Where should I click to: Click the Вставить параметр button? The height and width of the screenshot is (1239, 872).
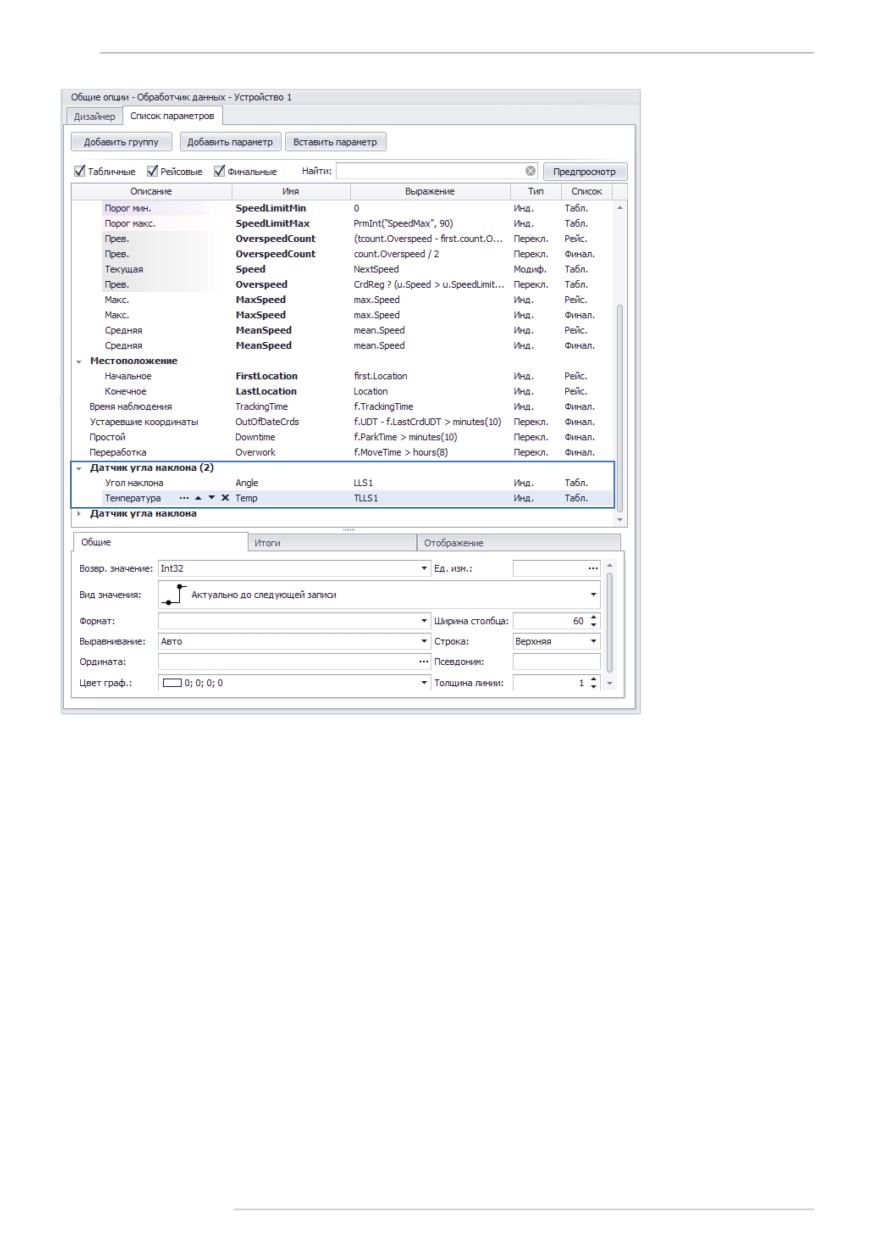pos(335,142)
